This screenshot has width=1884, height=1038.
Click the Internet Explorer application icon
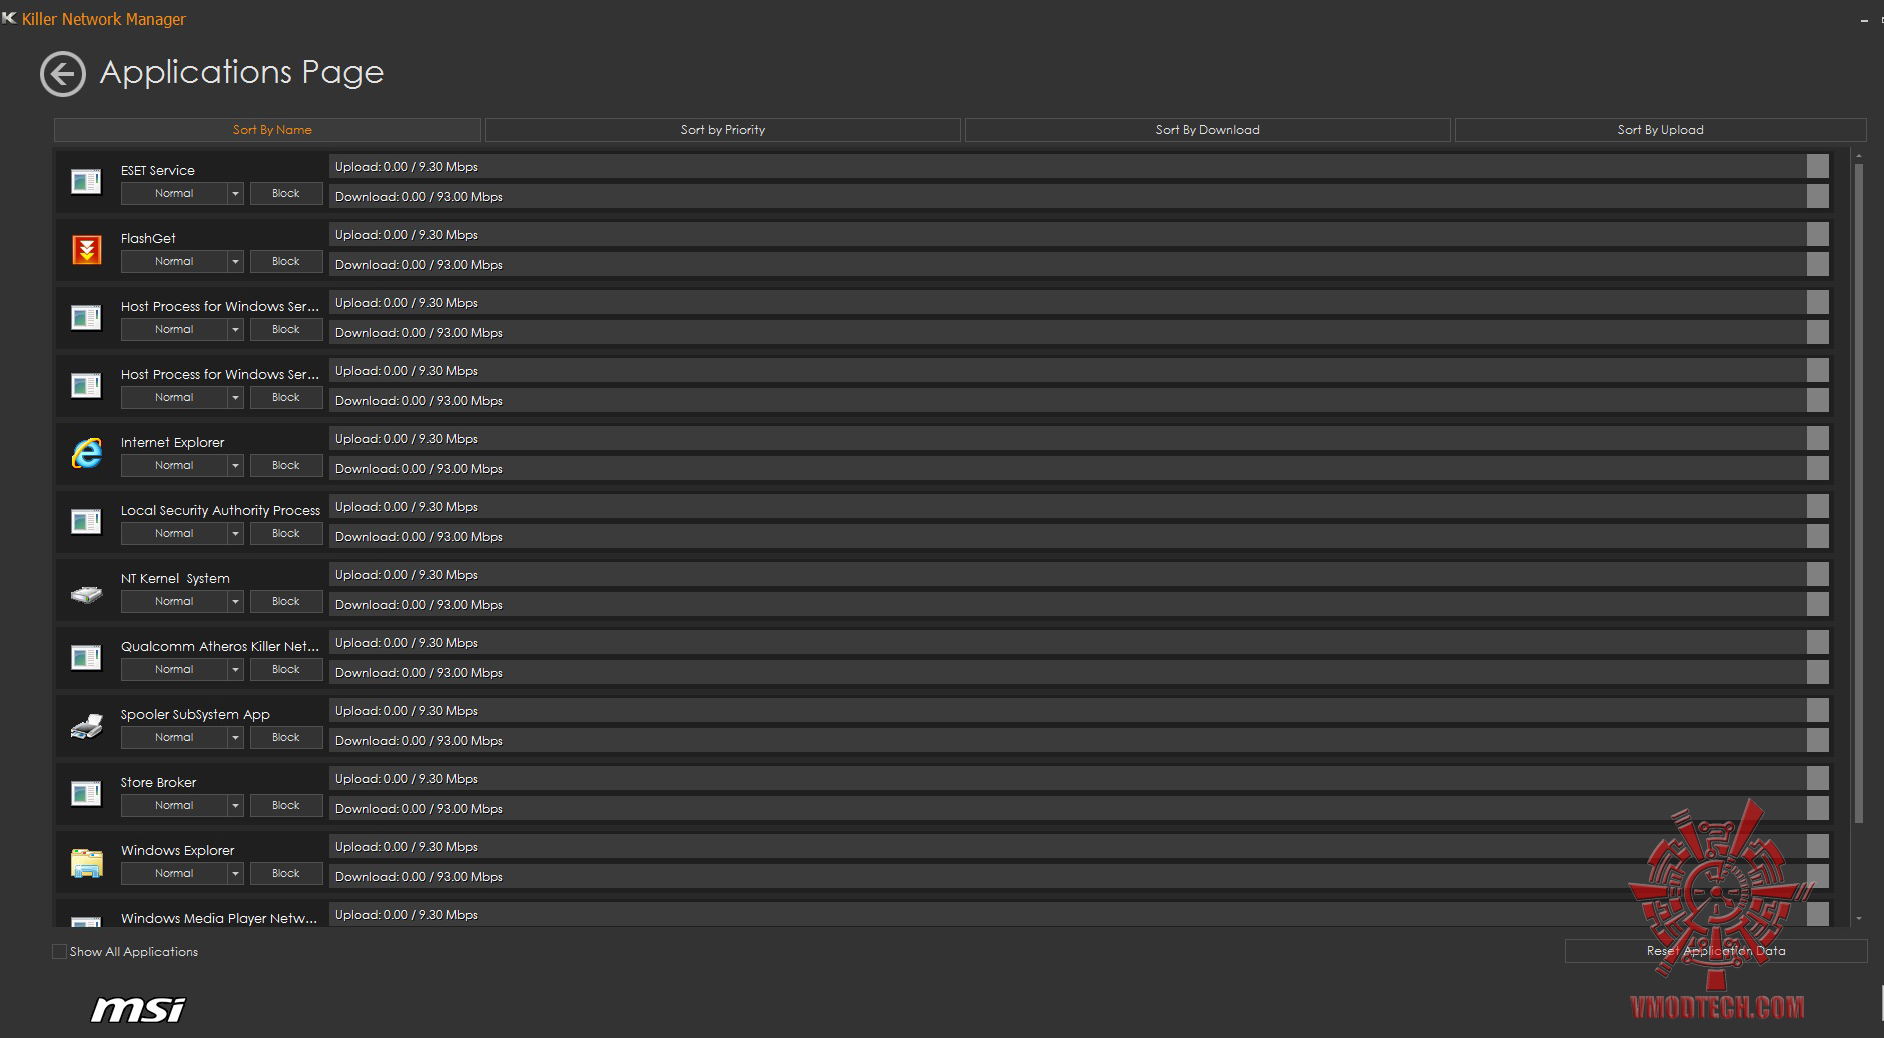tap(87, 453)
